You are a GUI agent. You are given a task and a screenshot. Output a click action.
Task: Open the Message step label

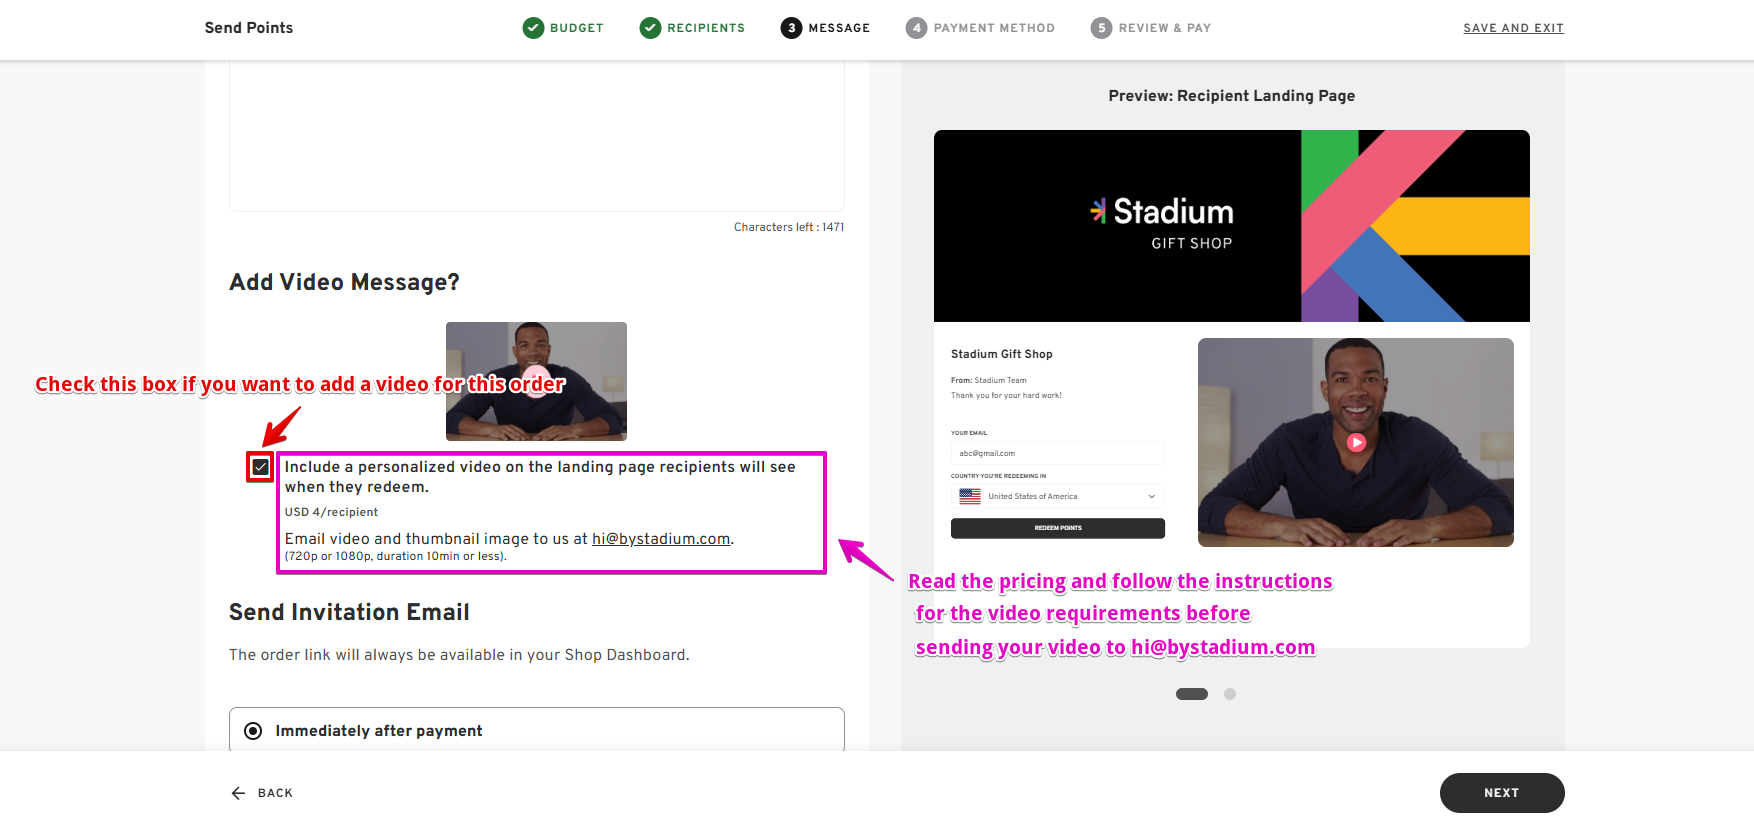tap(839, 28)
